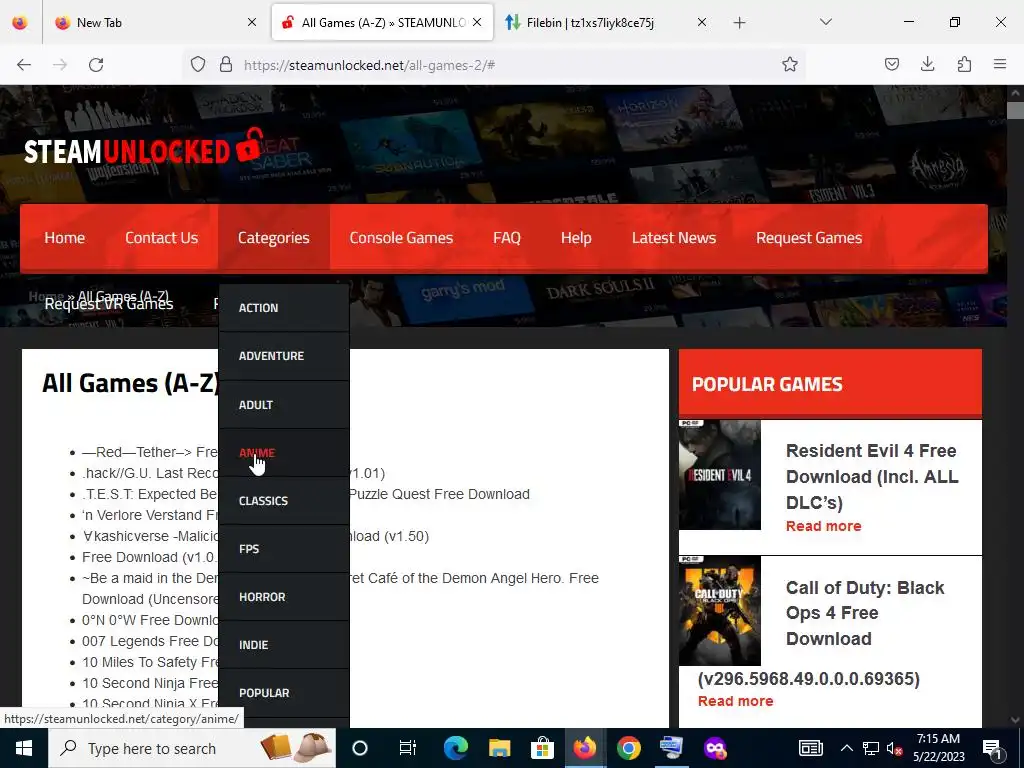The height and width of the screenshot is (768, 1024).
Task: Switch to Filebin tab
Action: click(605, 22)
